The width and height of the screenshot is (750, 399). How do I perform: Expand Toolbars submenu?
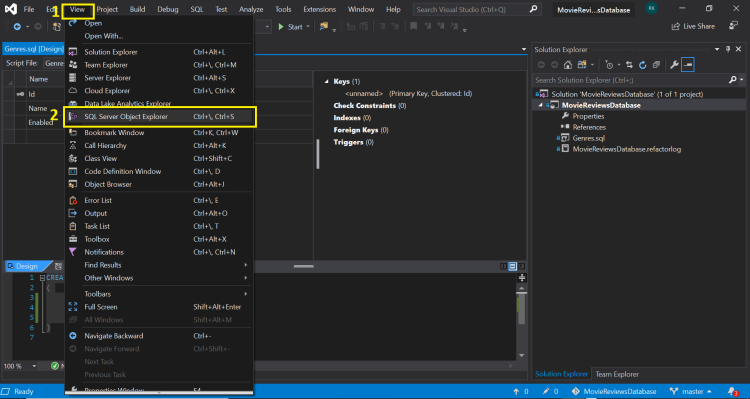point(159,294)
